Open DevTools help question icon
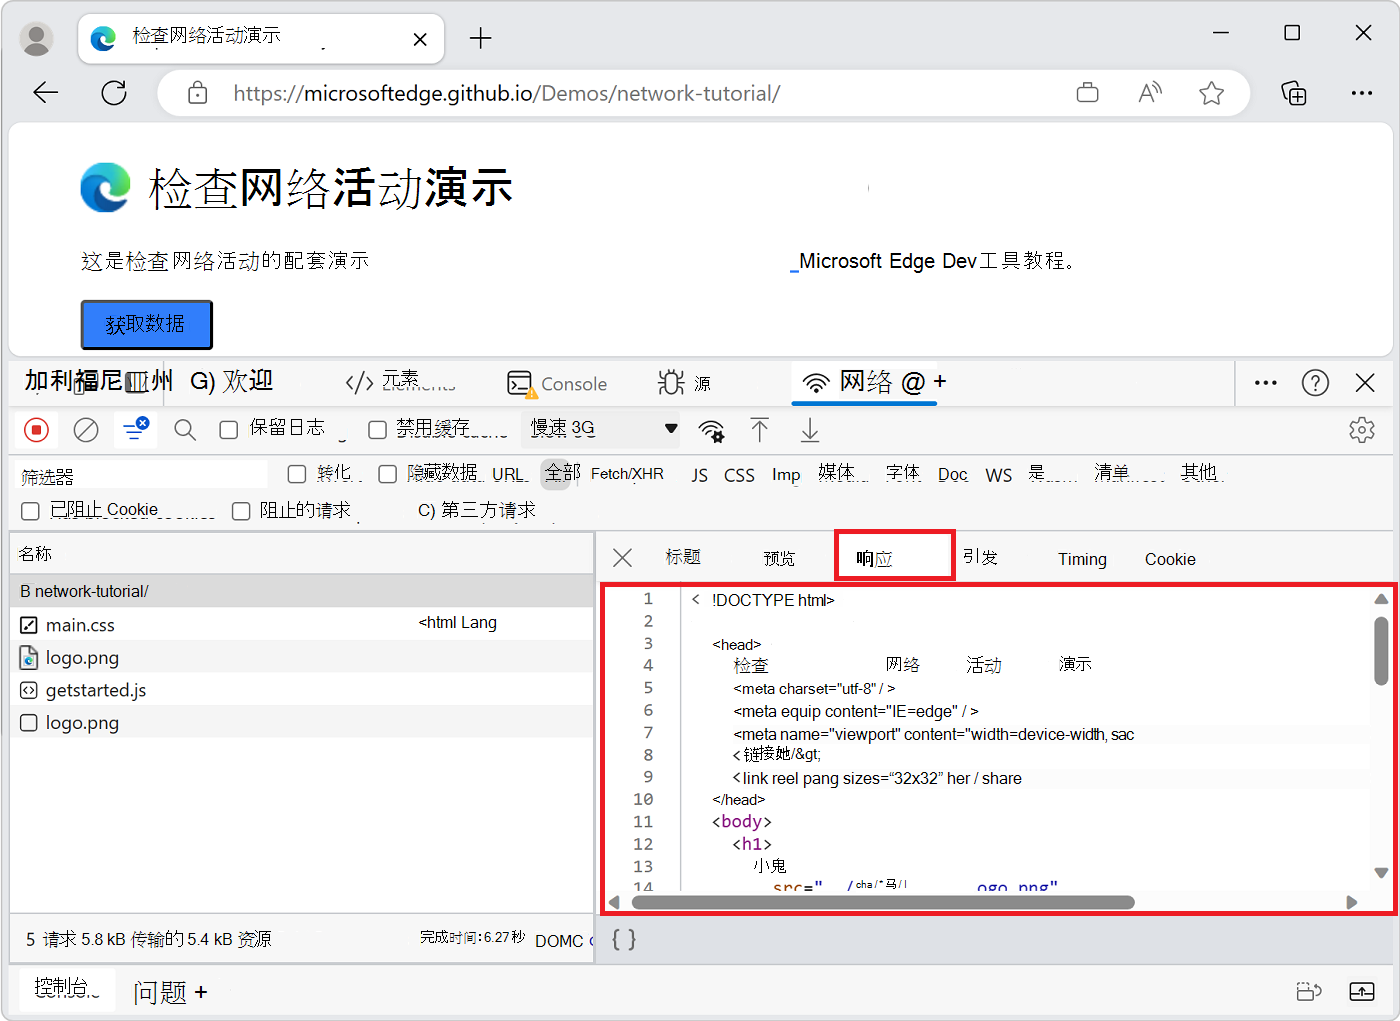 tap(1315, 383)
